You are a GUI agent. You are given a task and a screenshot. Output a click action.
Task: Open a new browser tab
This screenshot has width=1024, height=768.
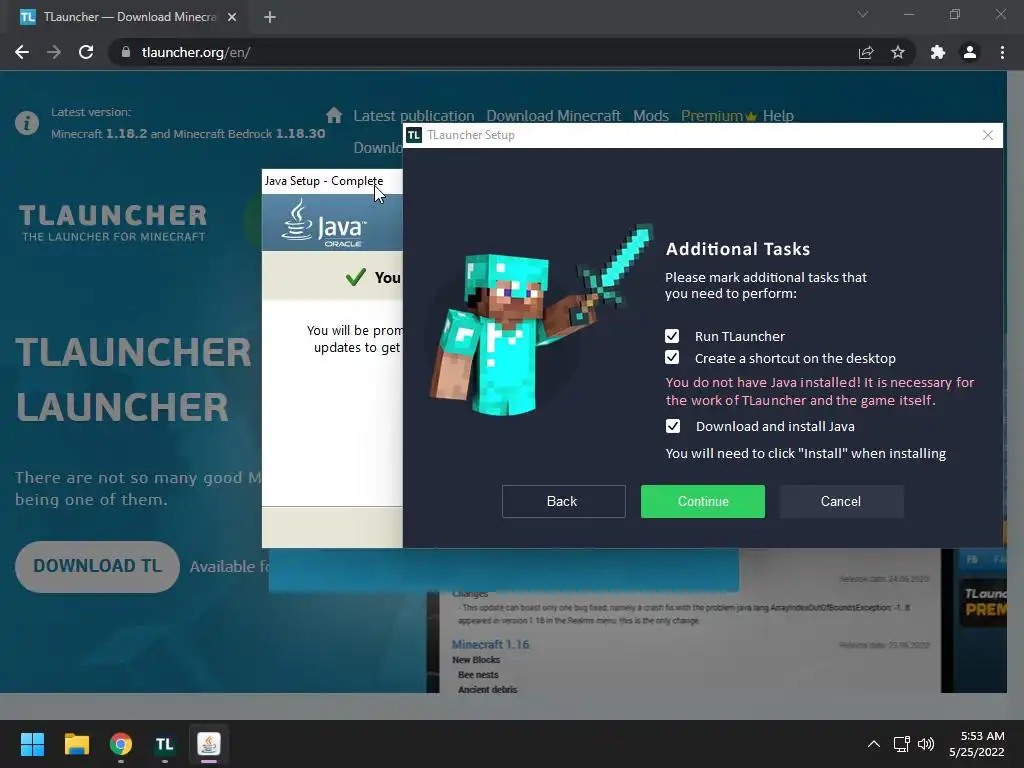pos(270,17)
